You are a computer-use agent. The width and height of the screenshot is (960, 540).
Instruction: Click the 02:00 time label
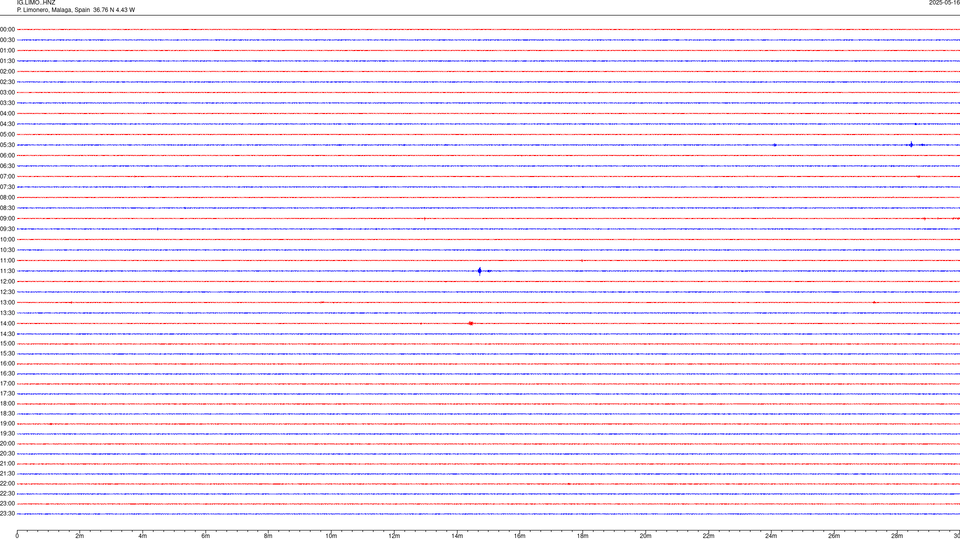(x=7, y=72)
